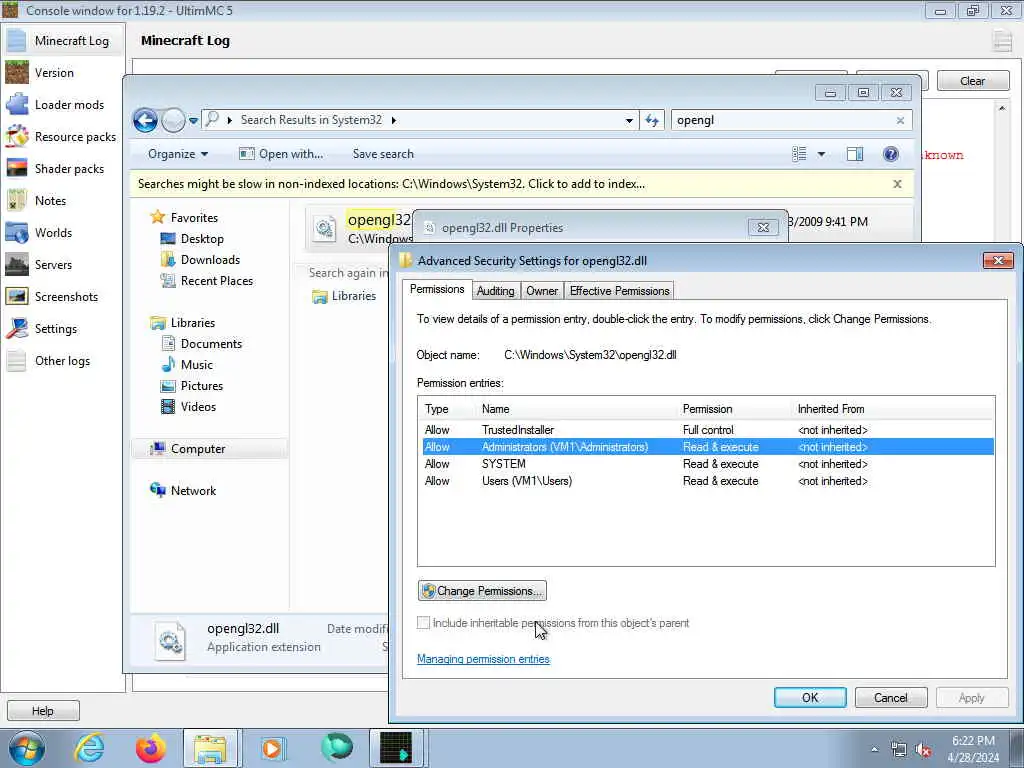Switch to Effective Permissions tab
Screen dimensions: 1024x768
619,291
